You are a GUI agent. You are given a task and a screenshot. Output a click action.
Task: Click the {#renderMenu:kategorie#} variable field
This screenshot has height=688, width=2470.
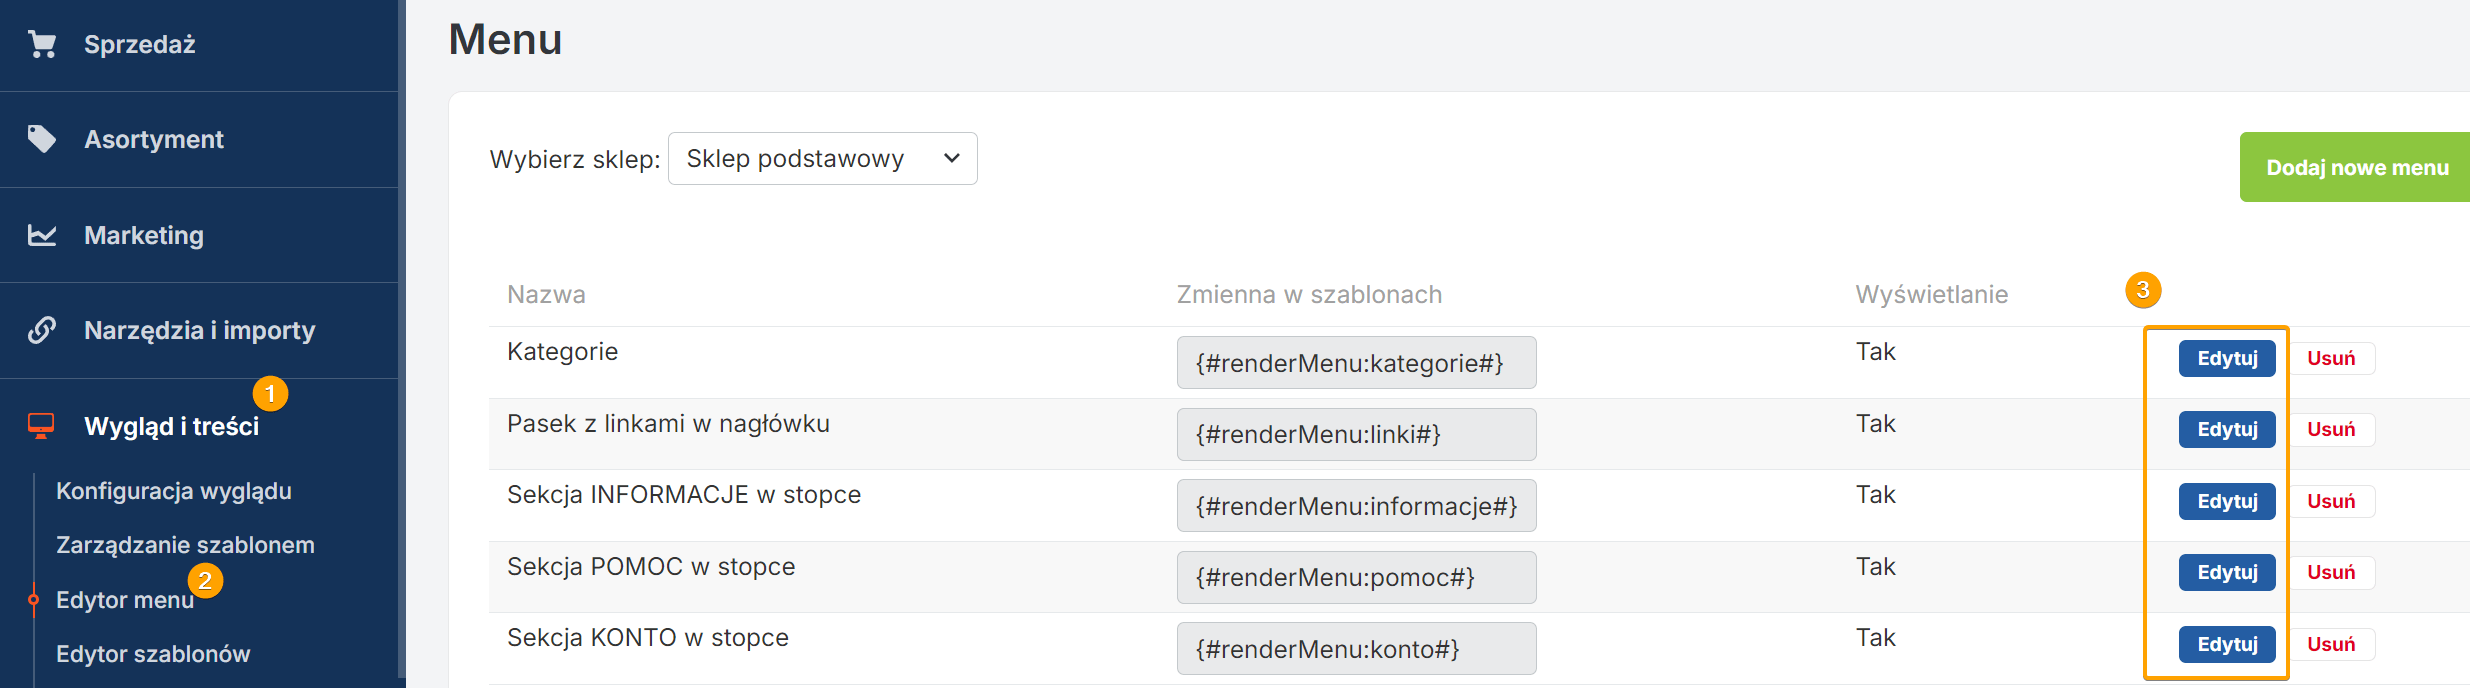(1356, 363)
